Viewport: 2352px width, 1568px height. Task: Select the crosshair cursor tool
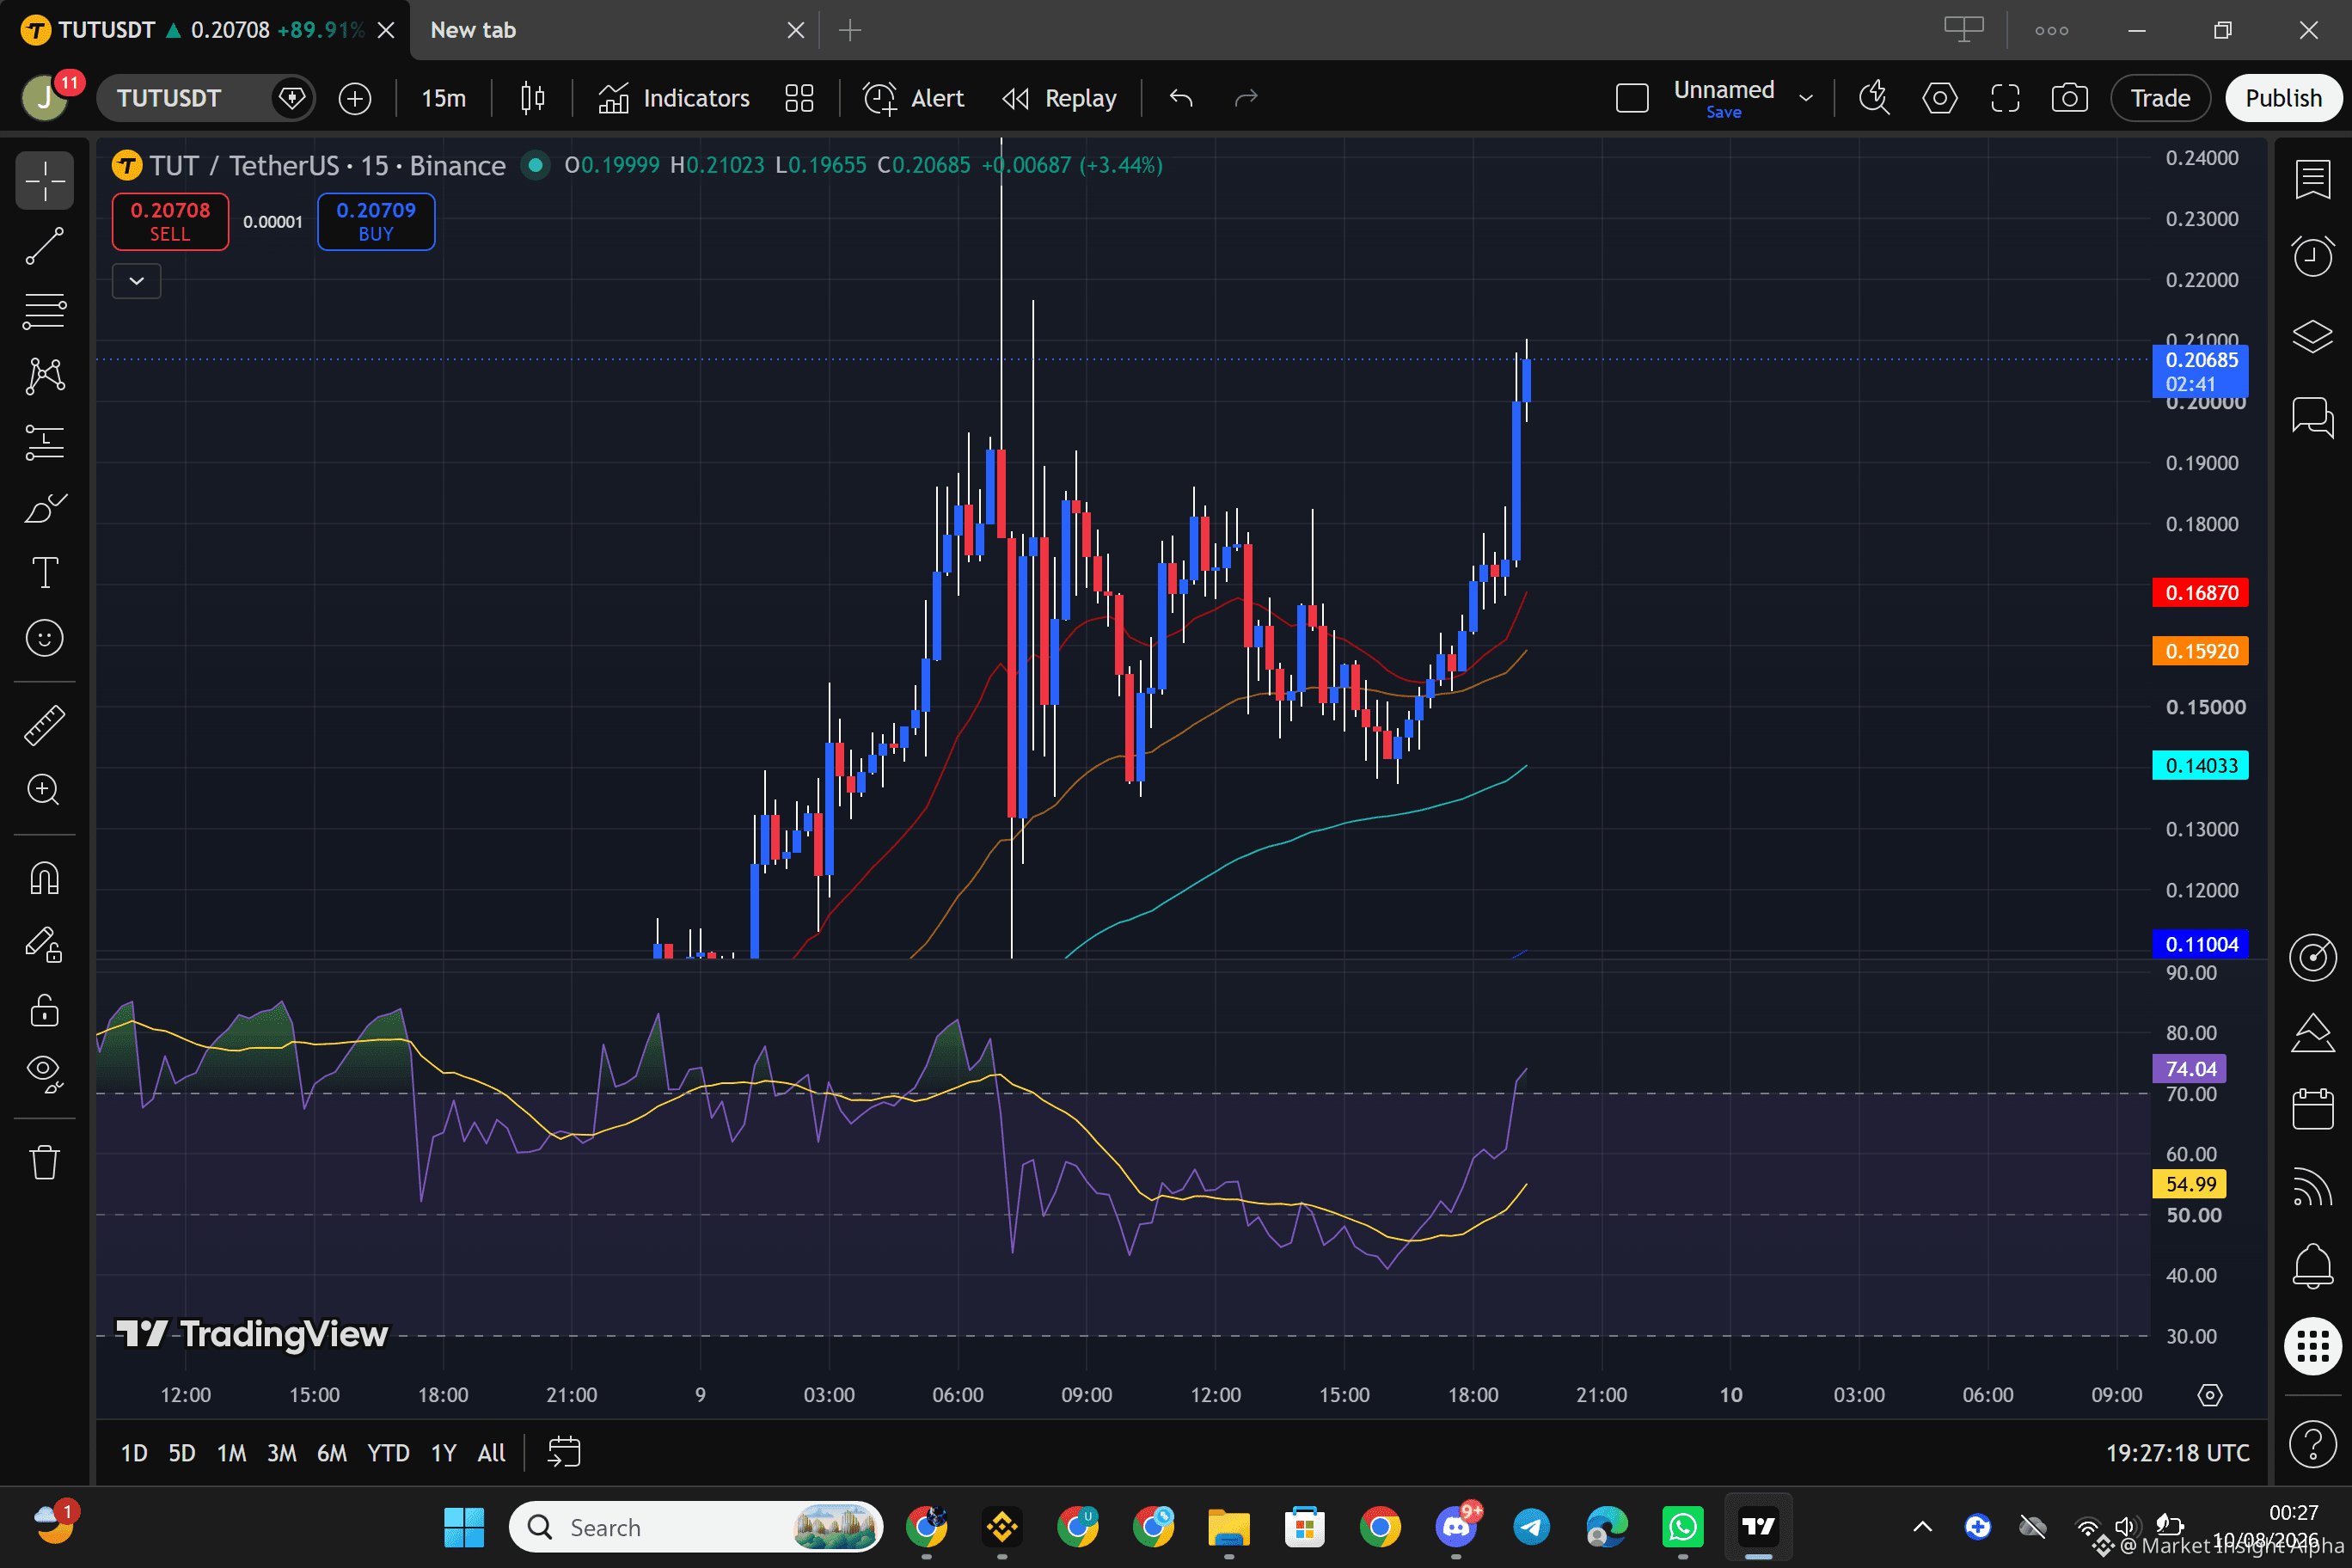click(x=44, y=180)
